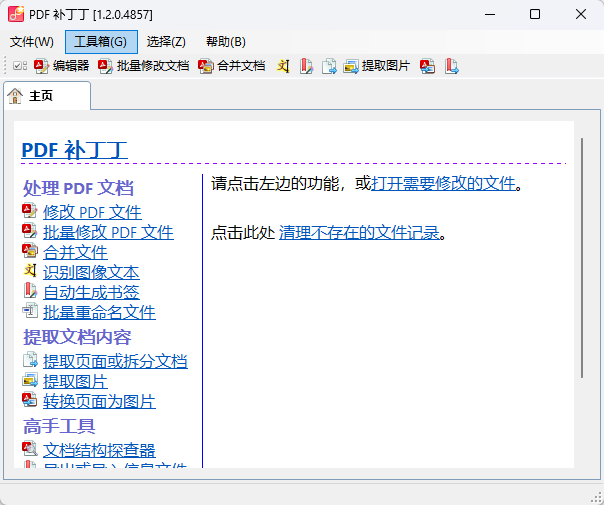Screen dimensions: 604x505
Task: Click the 清理不存在的文件记录 link
Action: (359, 232)
